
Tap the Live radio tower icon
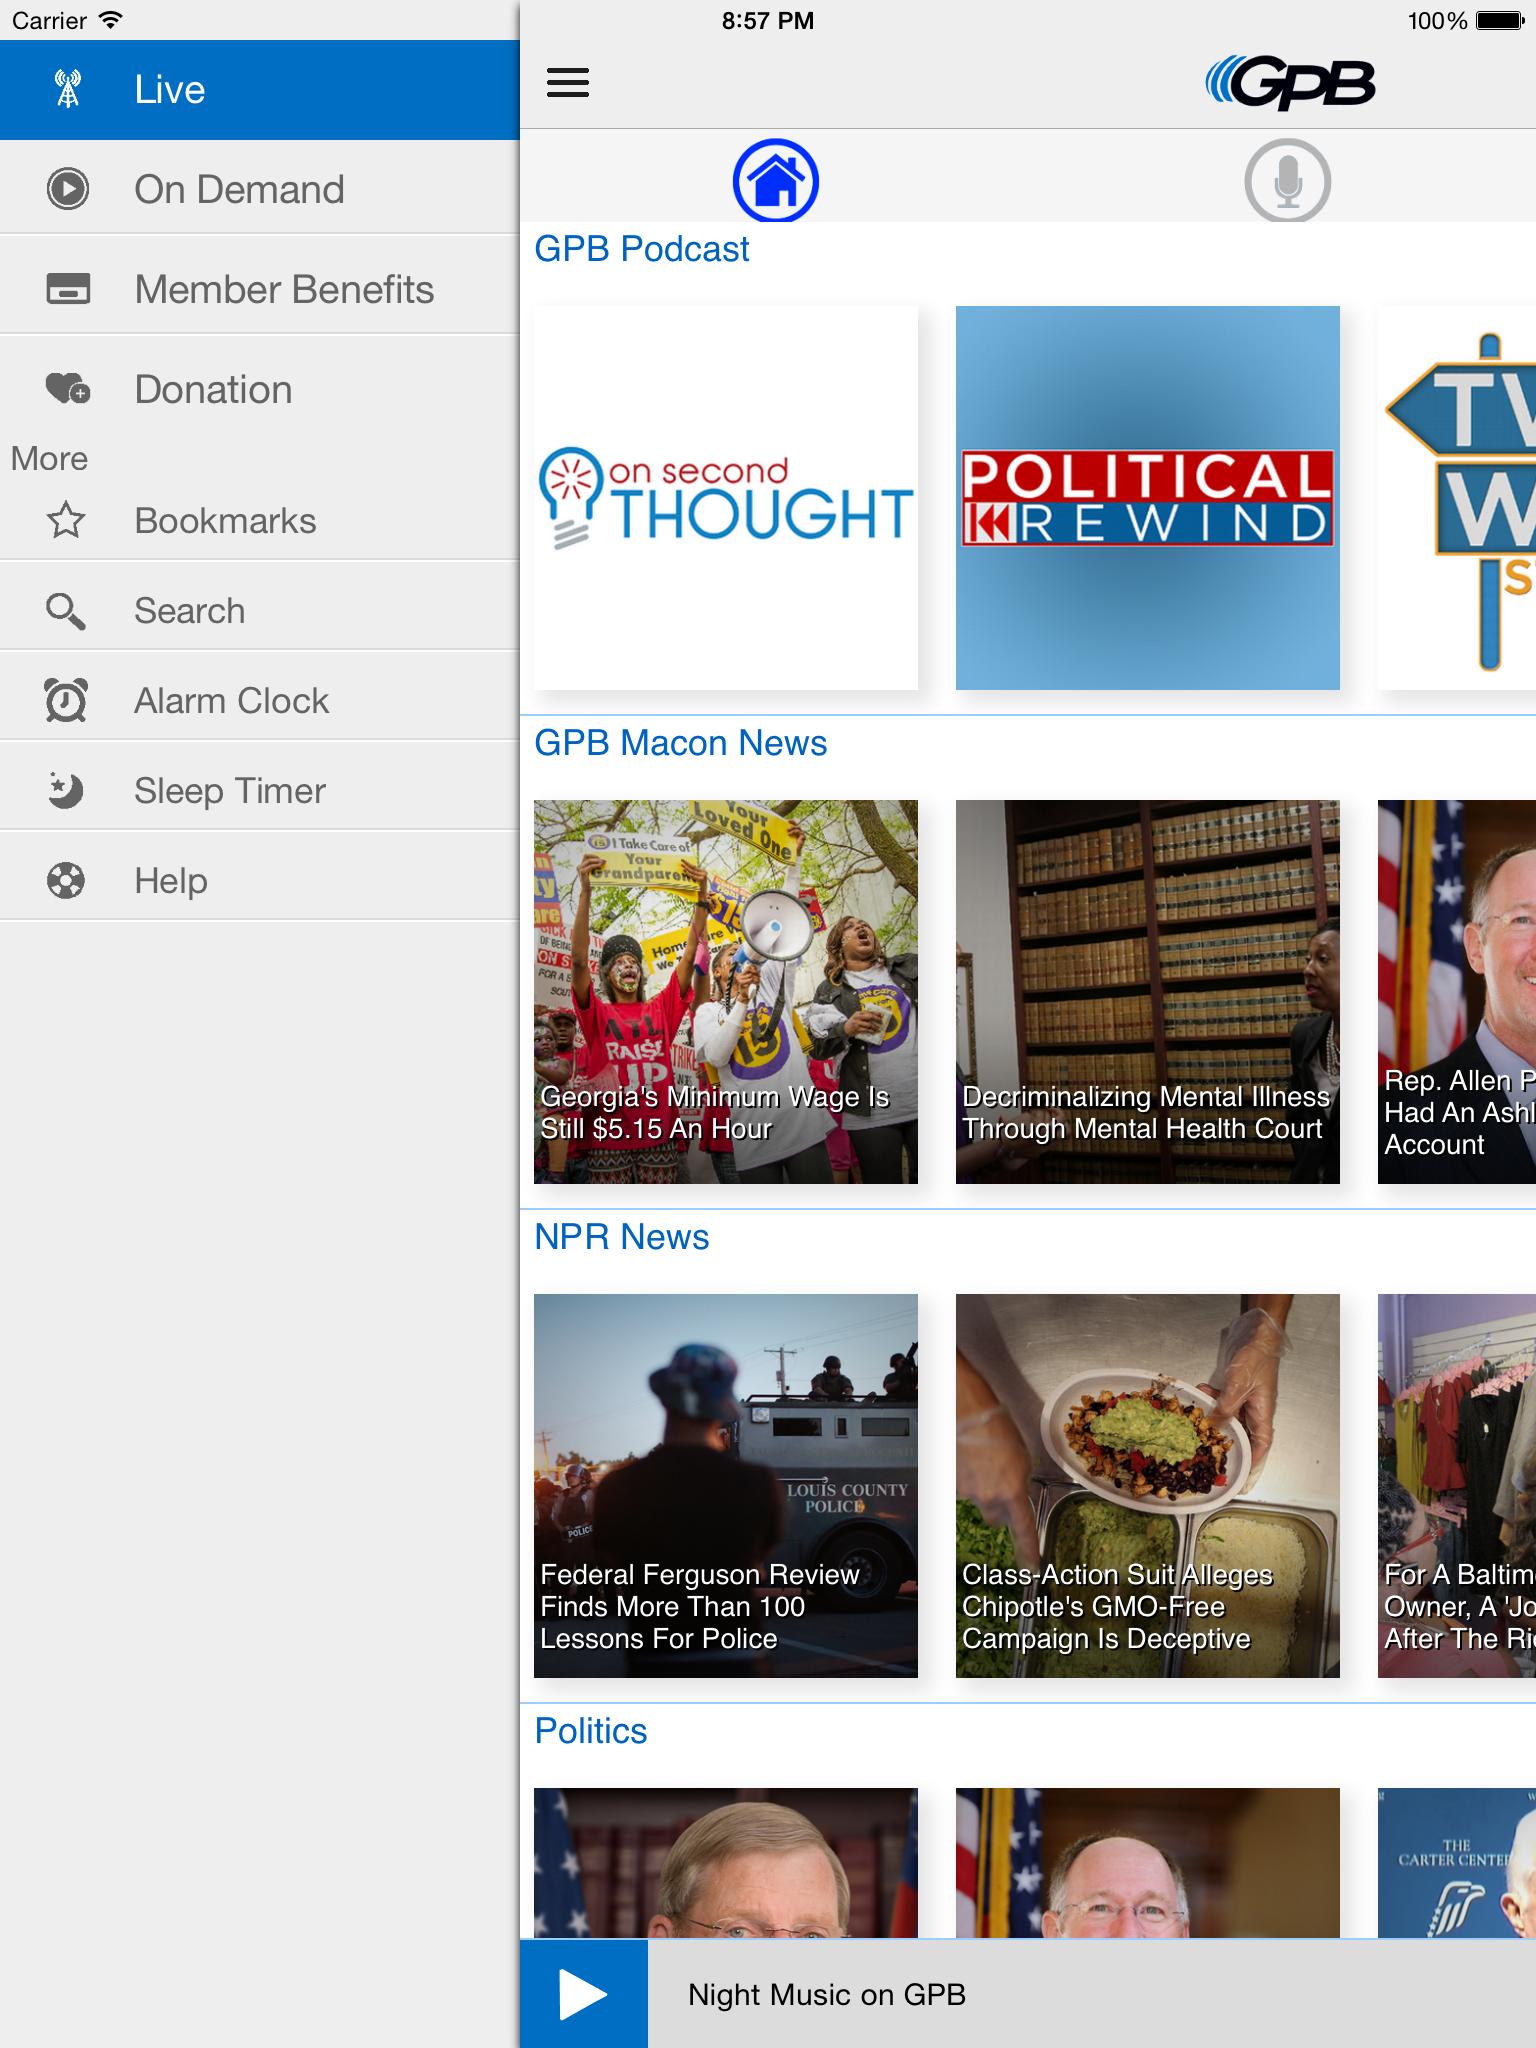(68, 89)
